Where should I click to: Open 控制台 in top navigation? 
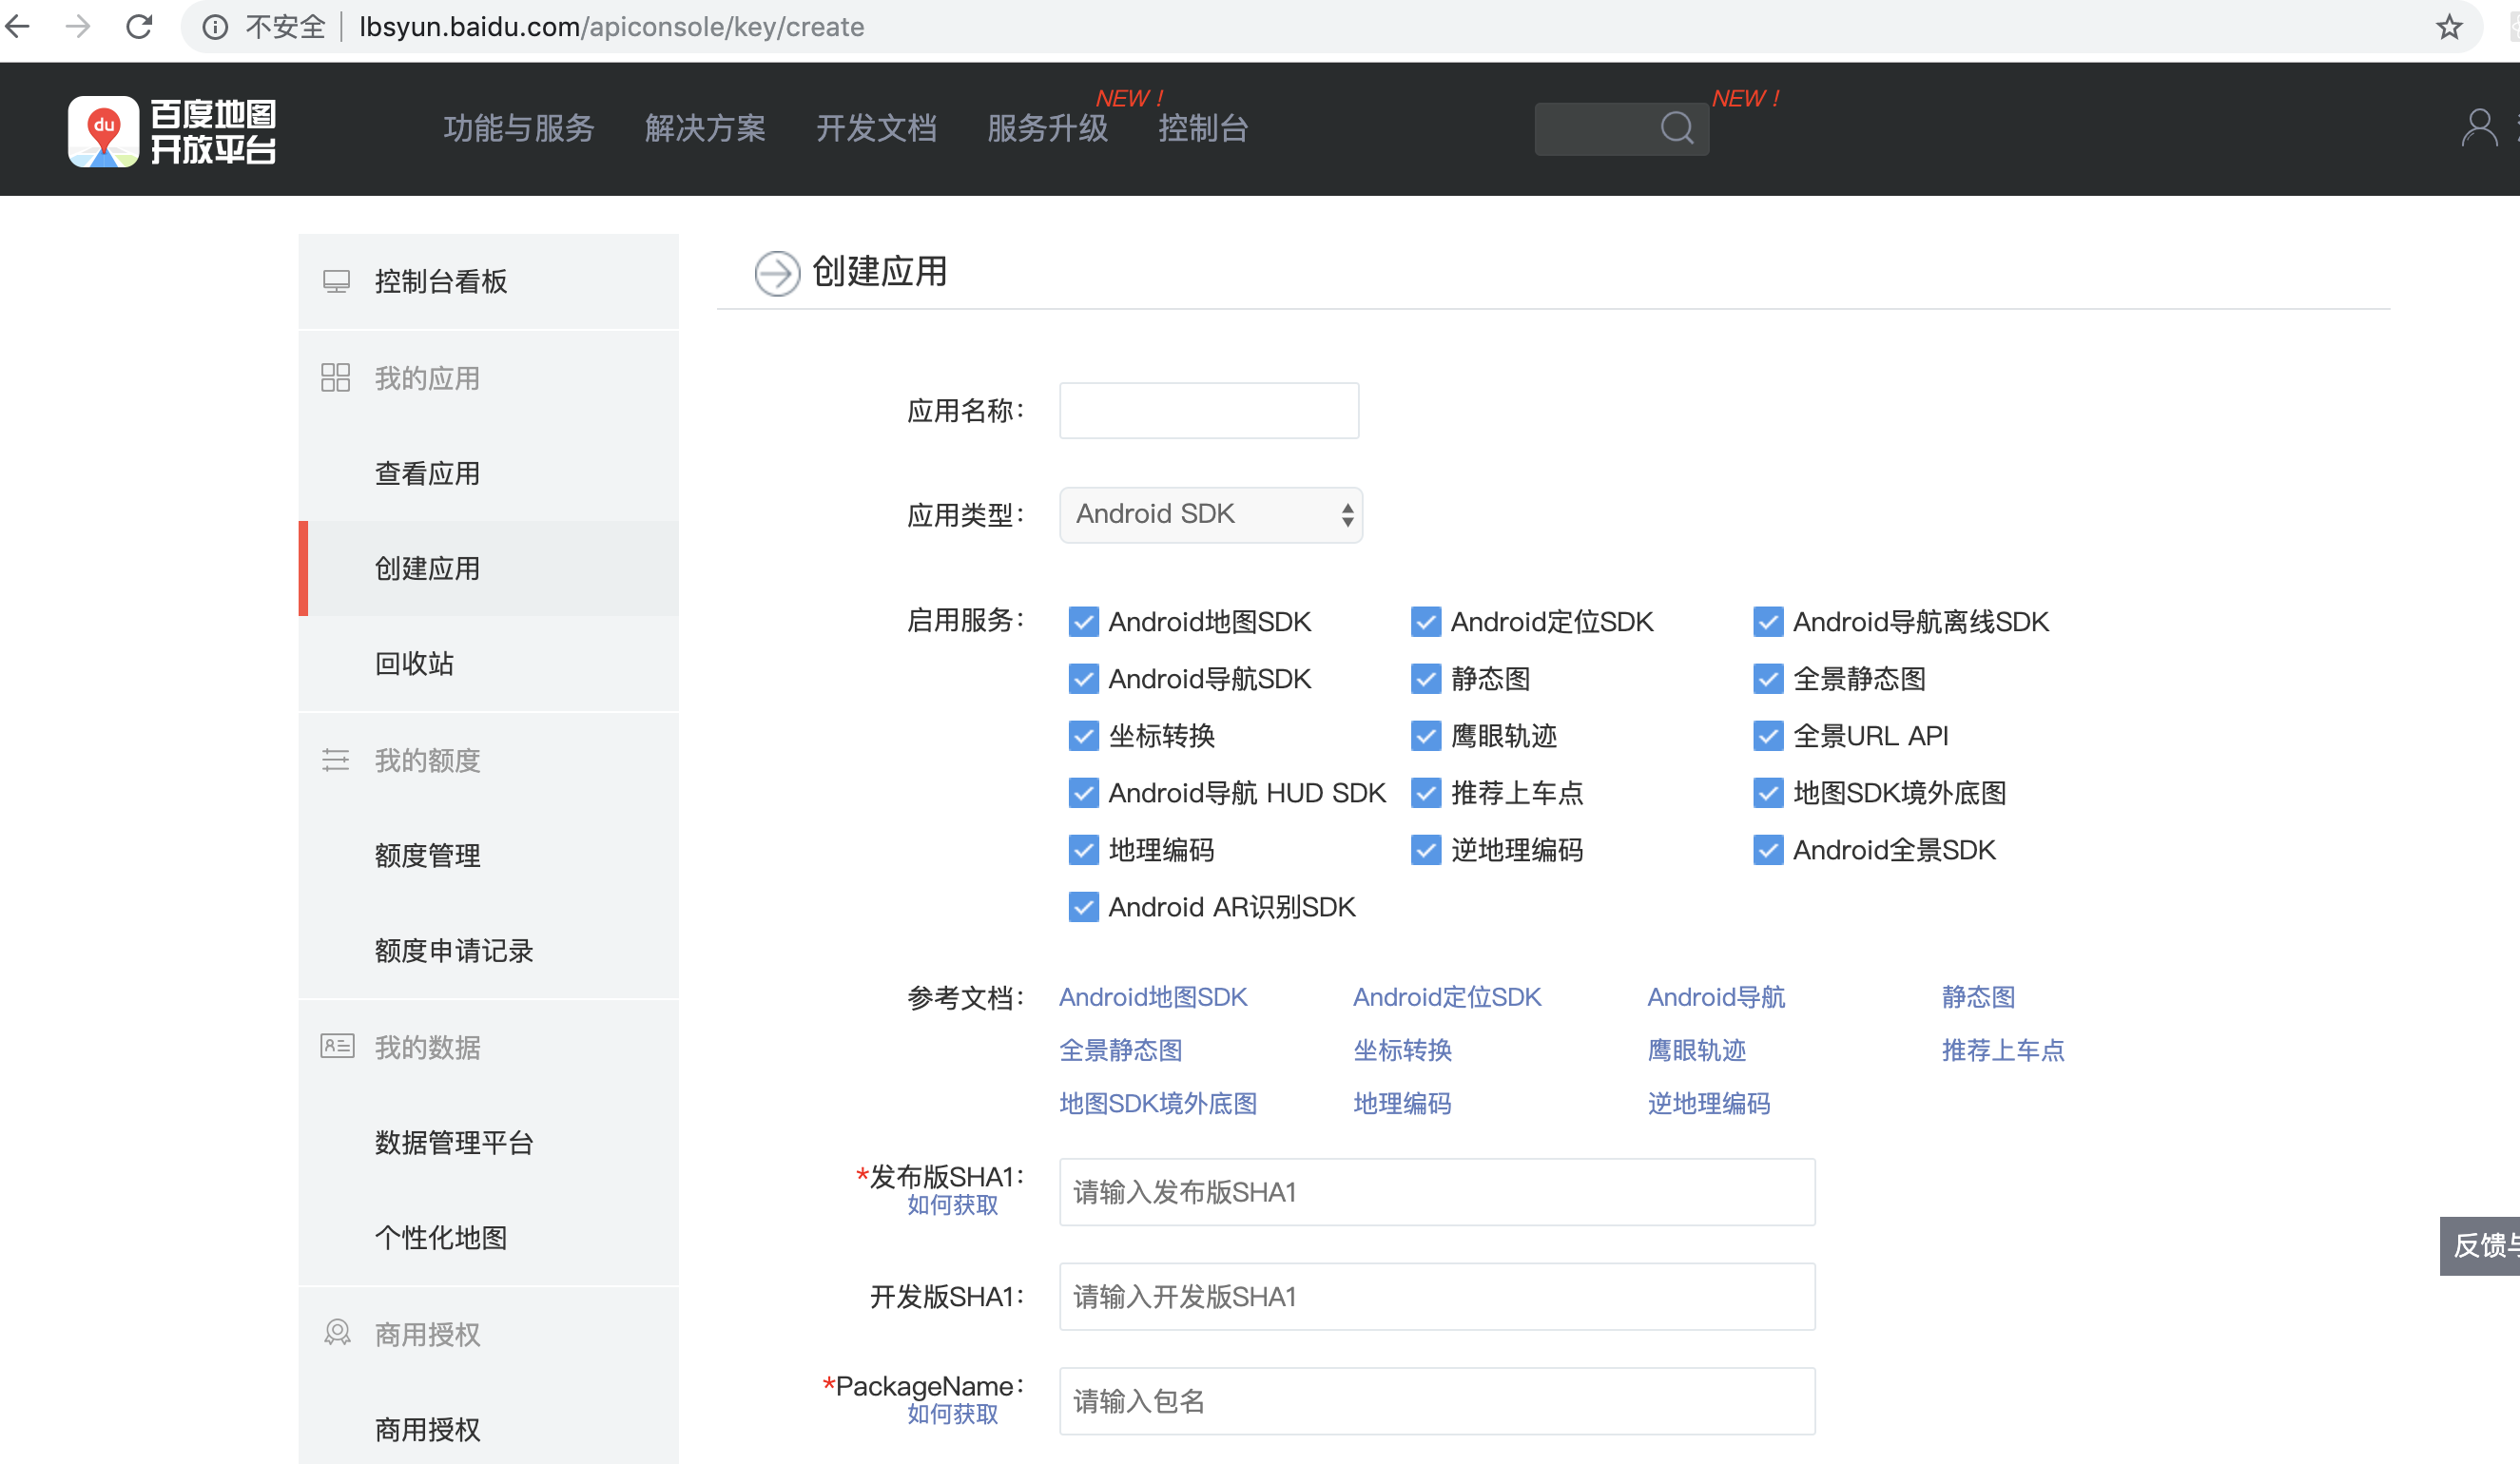(x=1203, y=128)
